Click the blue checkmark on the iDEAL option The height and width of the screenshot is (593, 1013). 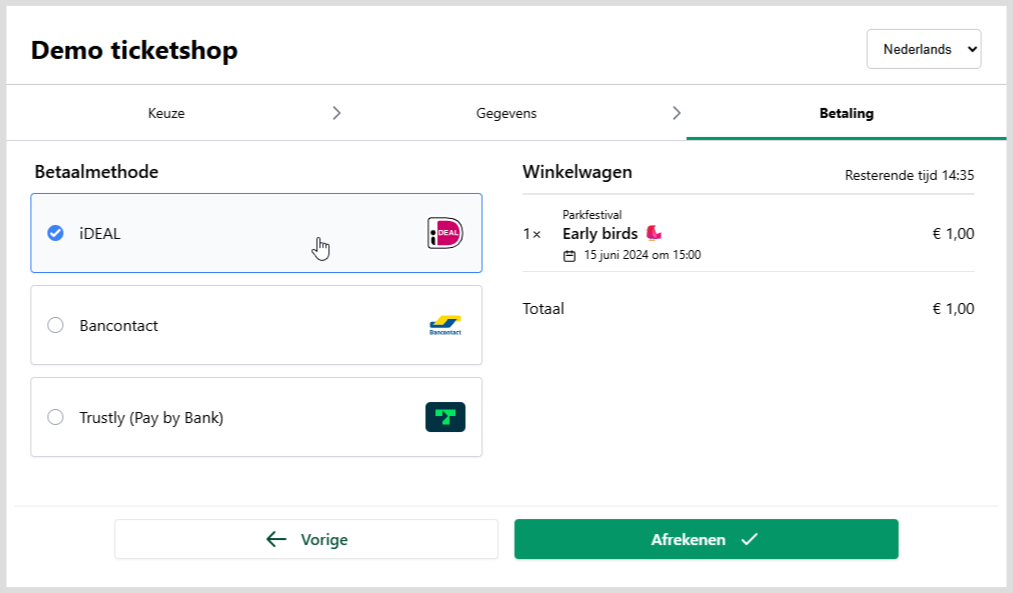(56, 232)
